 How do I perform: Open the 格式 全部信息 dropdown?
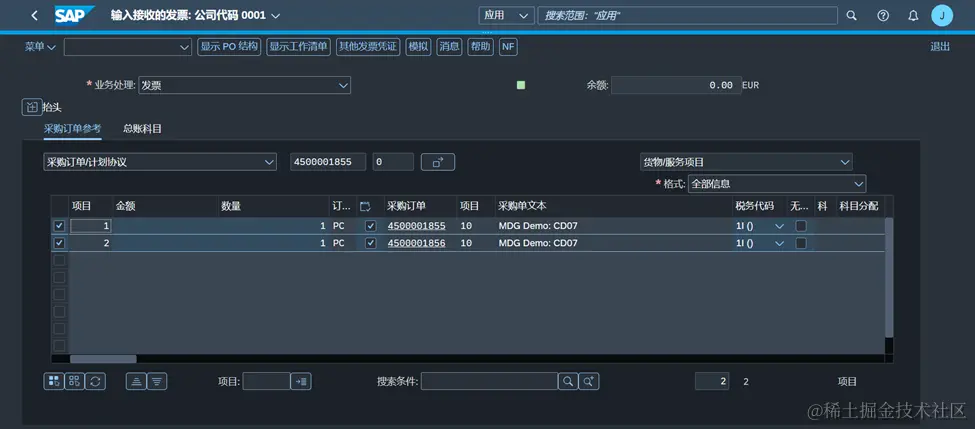point(777,183)
